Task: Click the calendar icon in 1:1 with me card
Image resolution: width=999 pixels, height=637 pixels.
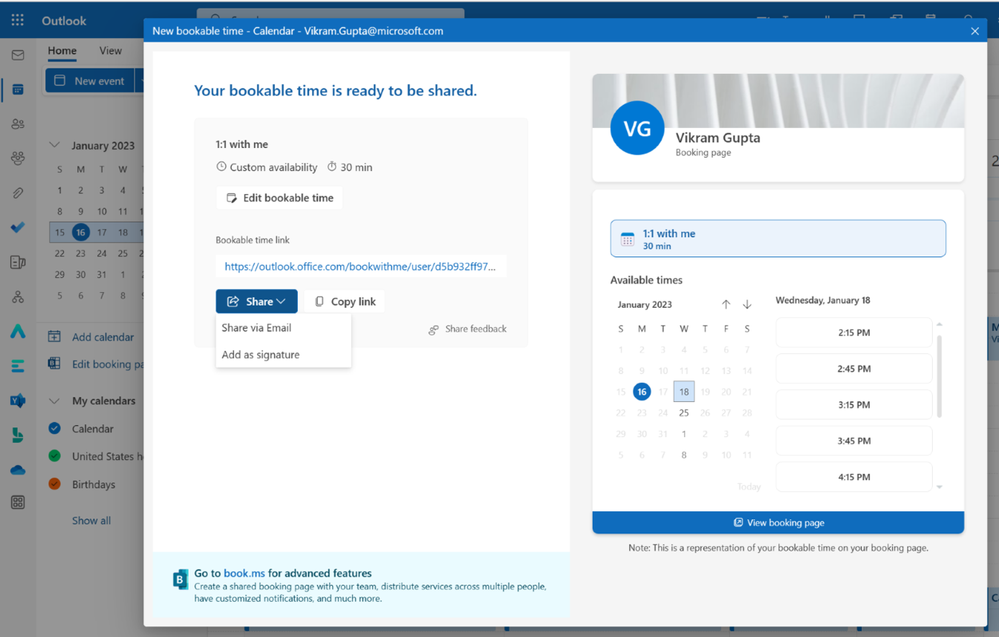Action: click(x=628, y=239)
